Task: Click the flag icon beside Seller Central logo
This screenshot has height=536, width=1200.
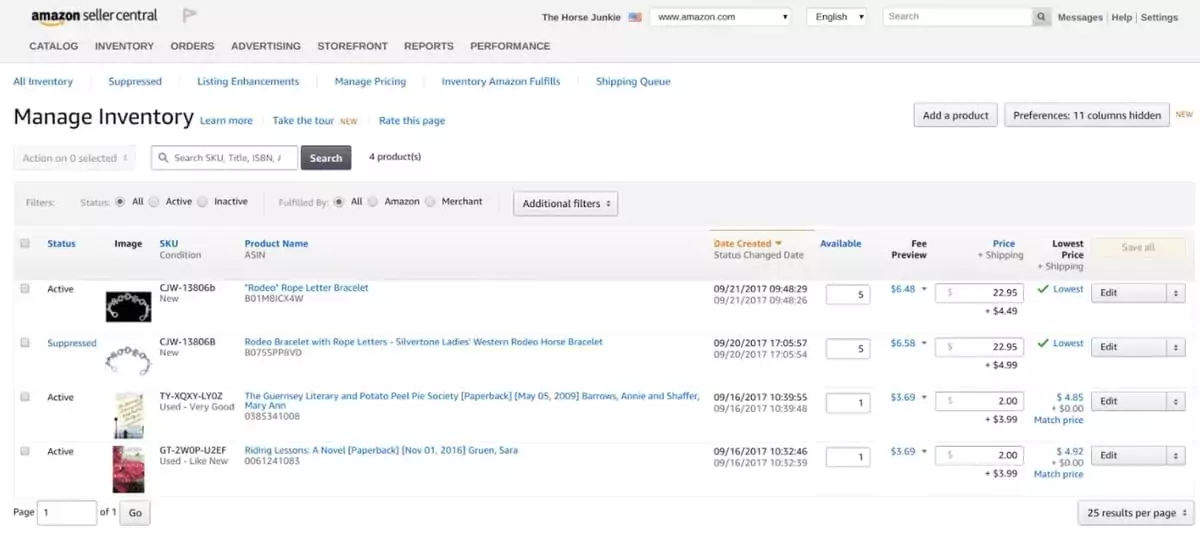Action: click(x=190, y=16)
